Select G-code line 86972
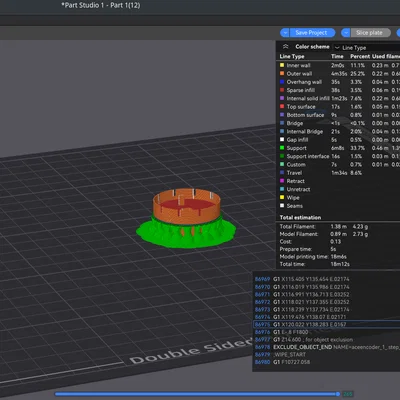 click(x=327, y=302)
